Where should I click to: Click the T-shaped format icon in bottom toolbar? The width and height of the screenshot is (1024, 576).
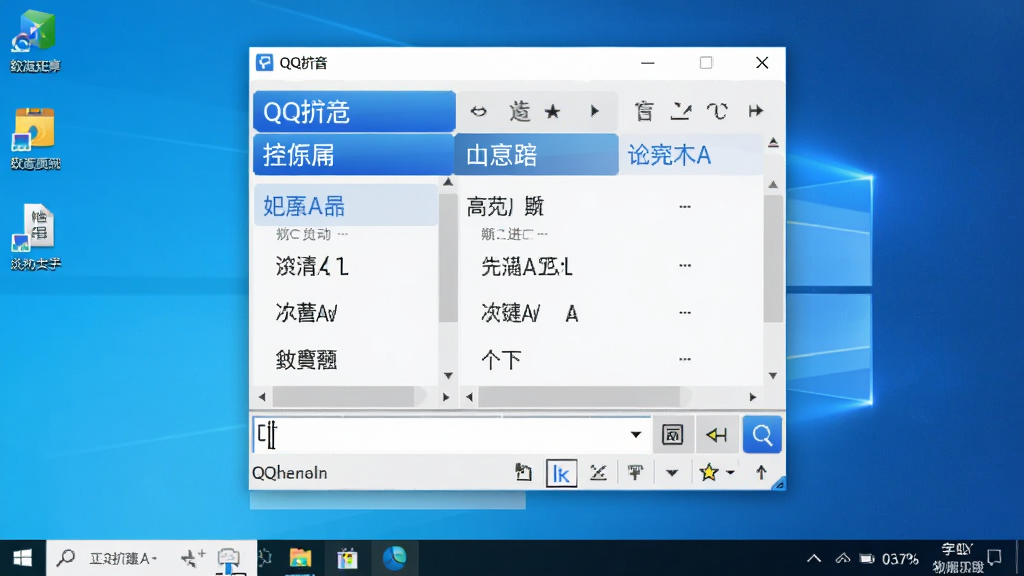point(635,472)
